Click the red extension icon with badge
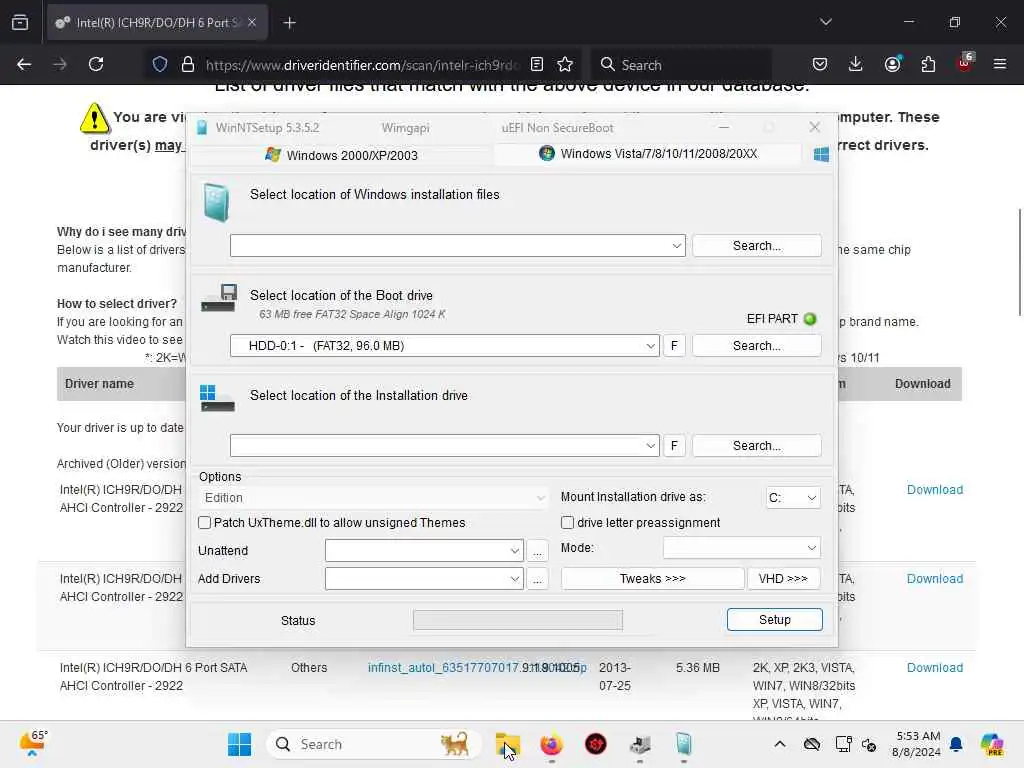This screenshot has height=768, width=1024. click(965, 63)
